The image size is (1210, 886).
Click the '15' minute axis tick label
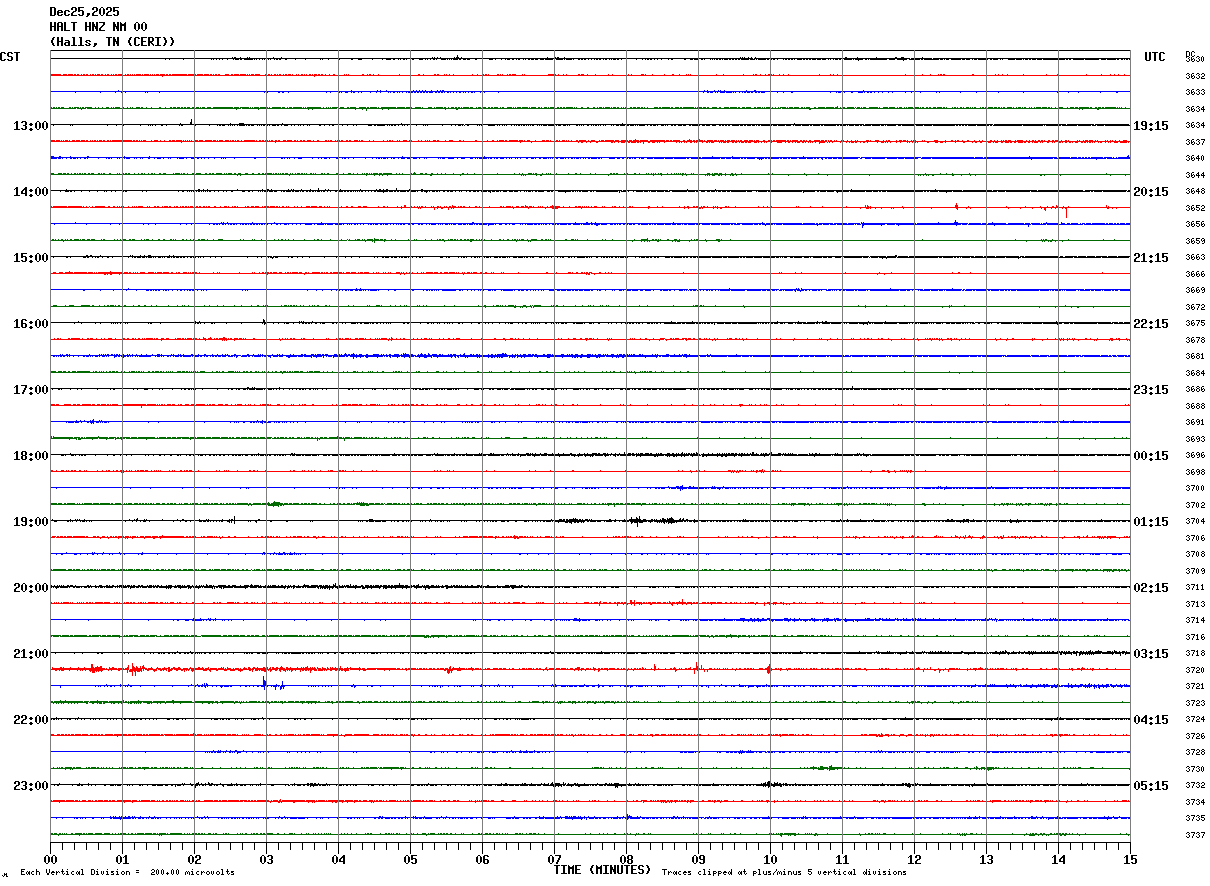click(x=1130, y=860)
